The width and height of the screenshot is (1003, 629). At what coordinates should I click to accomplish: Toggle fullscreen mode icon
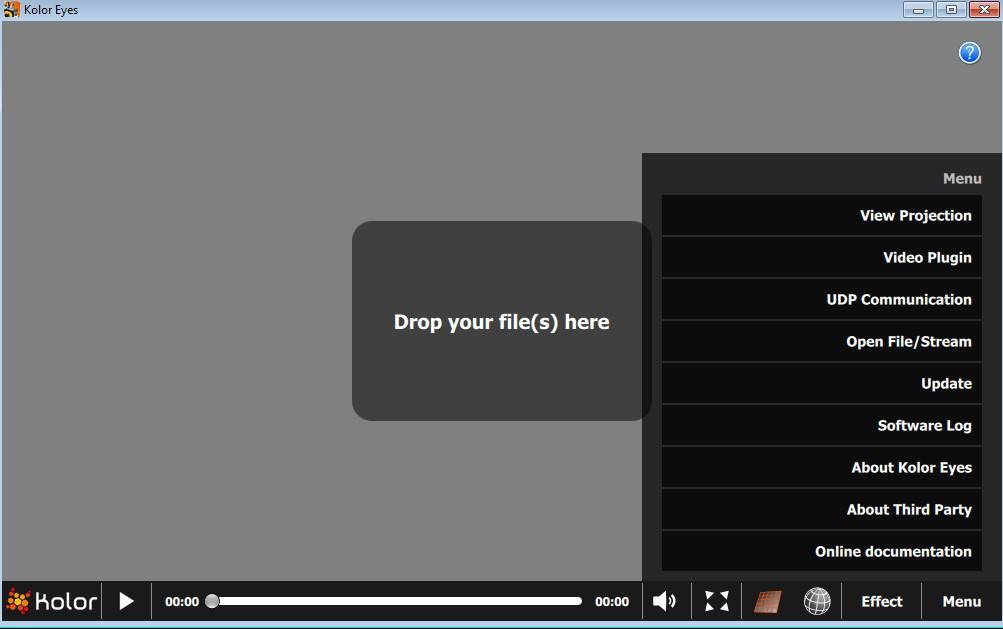click(x=716, y=601)
